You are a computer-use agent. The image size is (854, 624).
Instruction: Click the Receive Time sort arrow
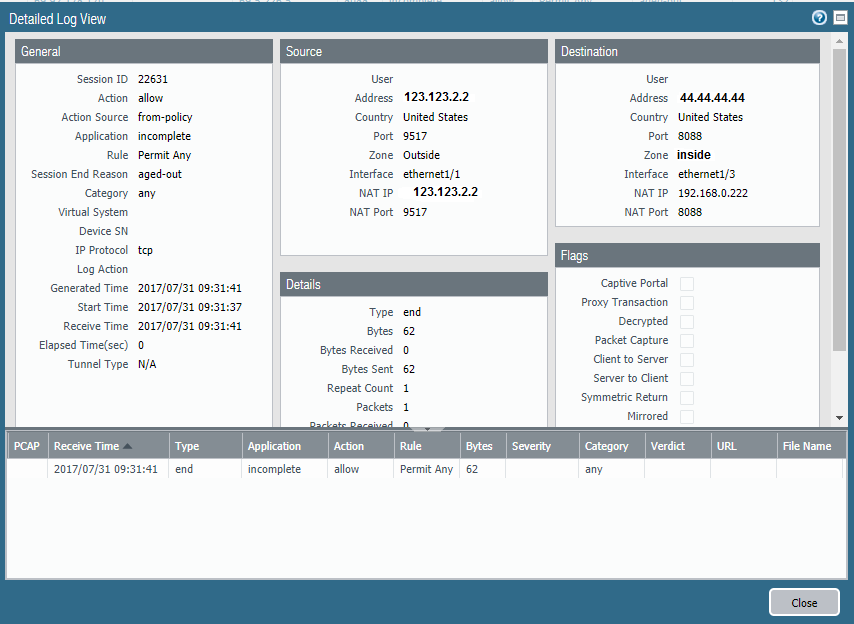[128, 446]
